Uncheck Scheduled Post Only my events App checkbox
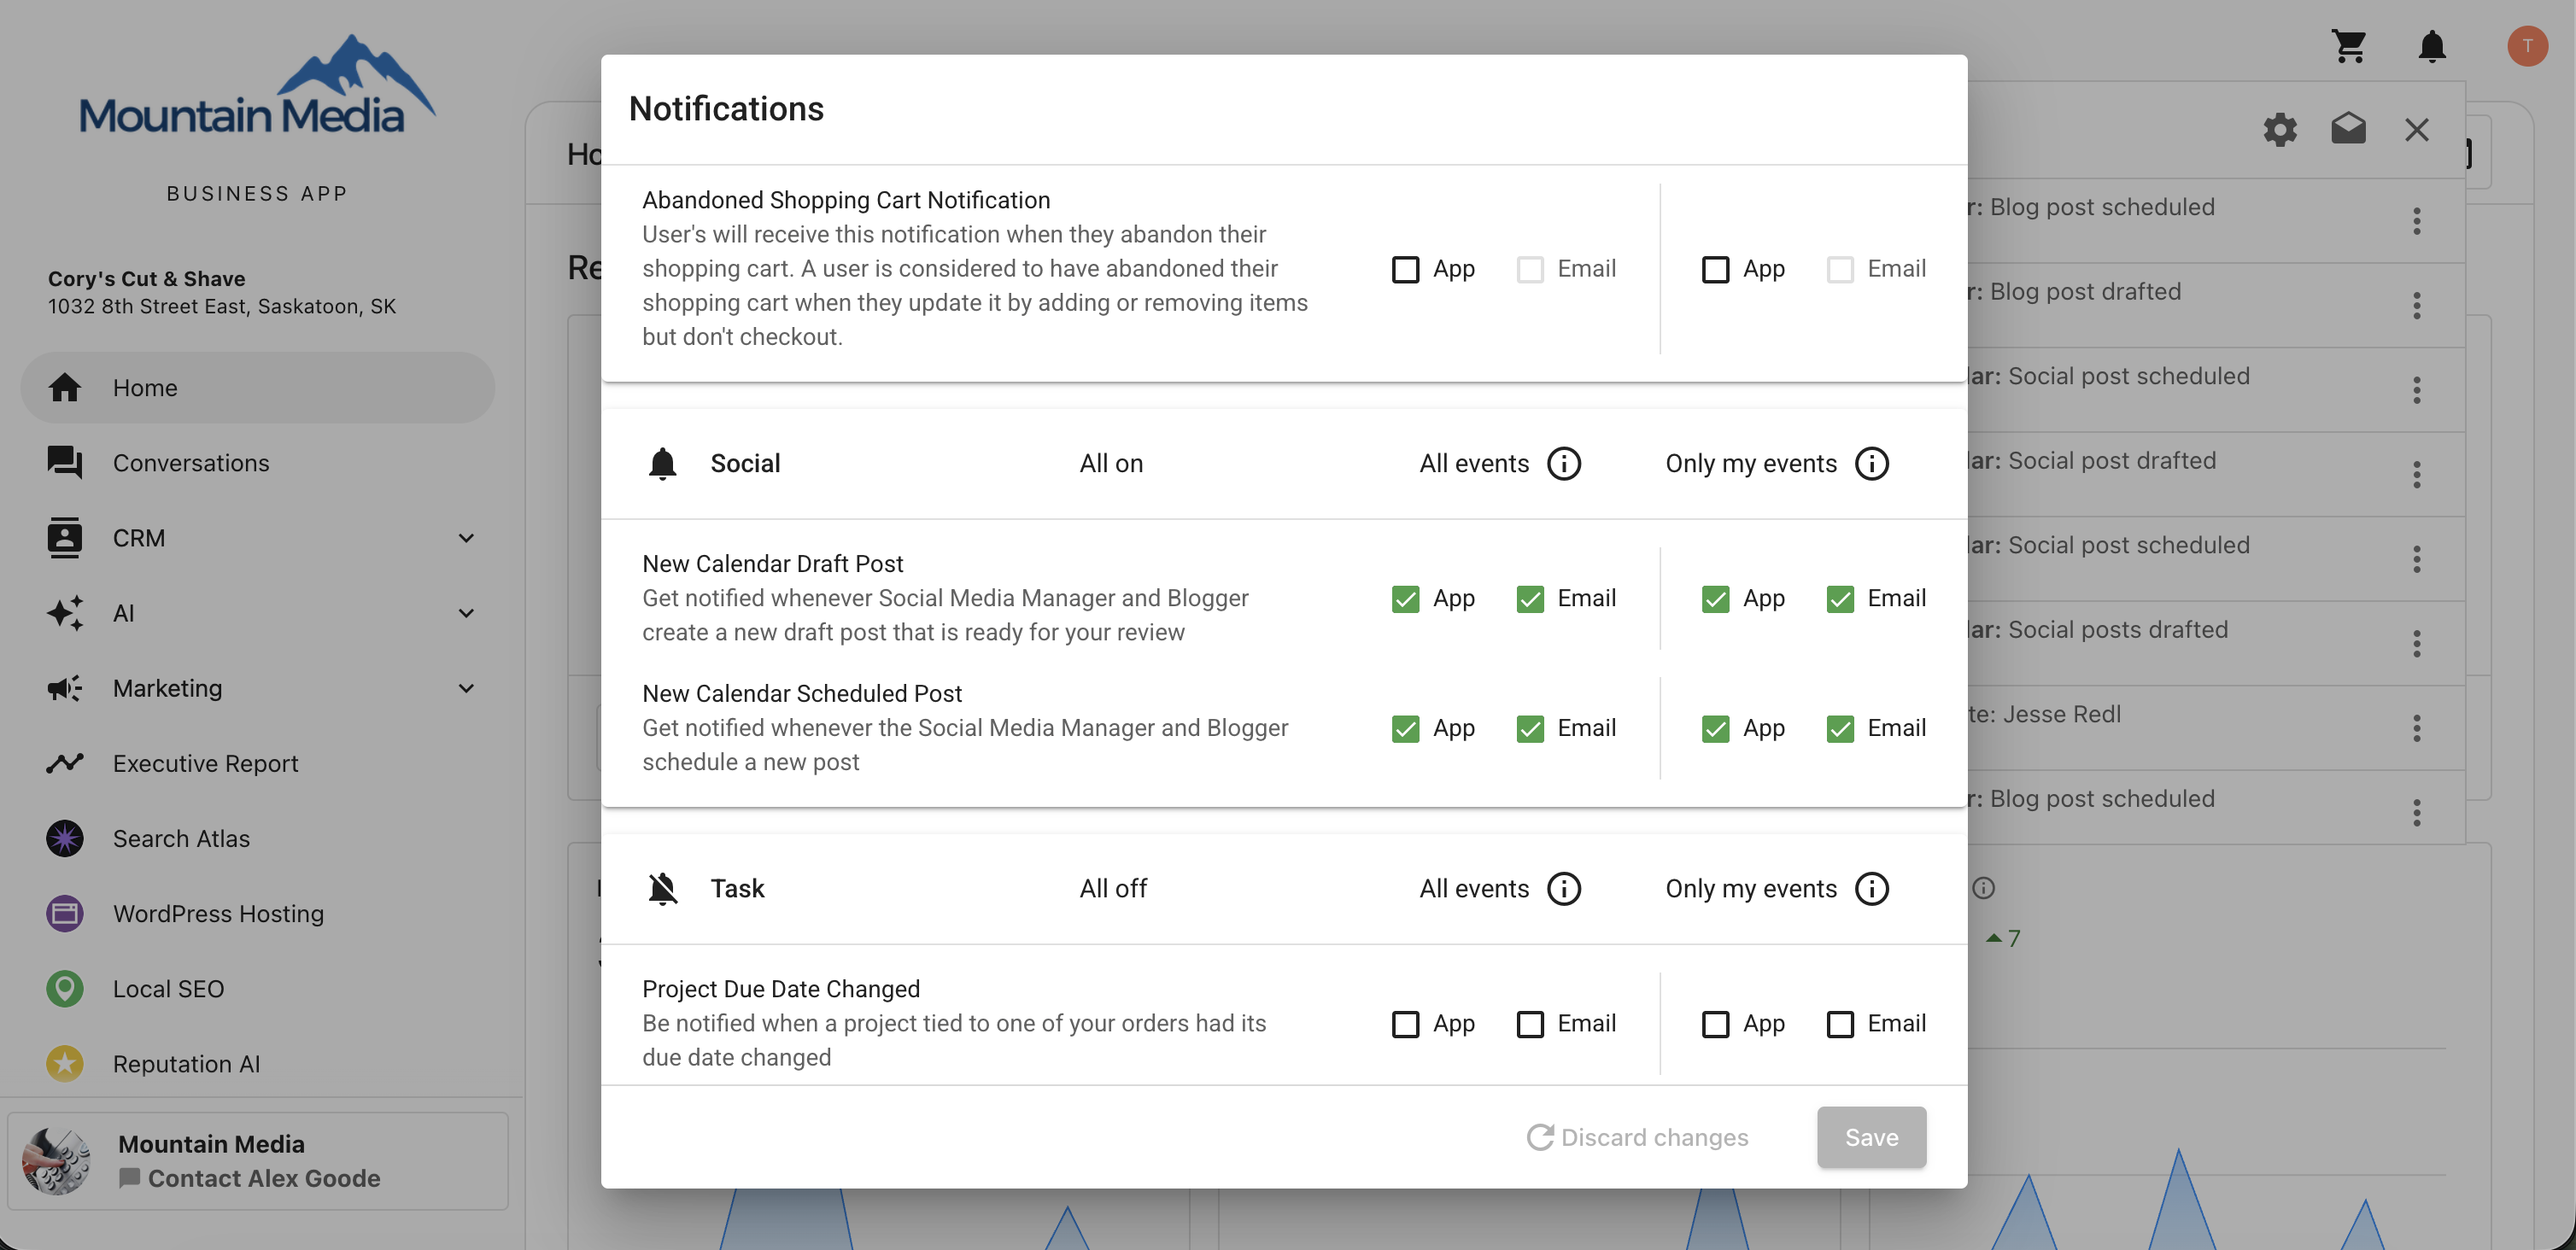This screenshot has height=1250, width=2576. click(1716, 728)
